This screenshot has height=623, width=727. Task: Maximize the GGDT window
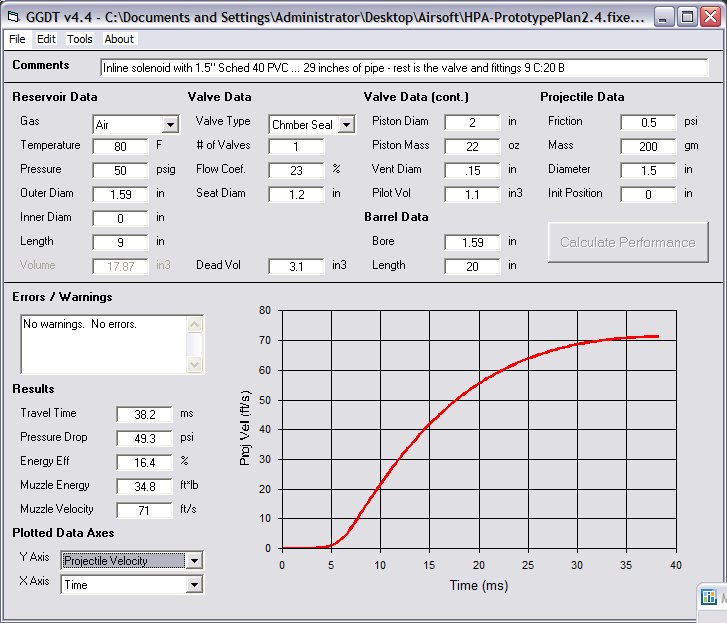coord(687,17)
